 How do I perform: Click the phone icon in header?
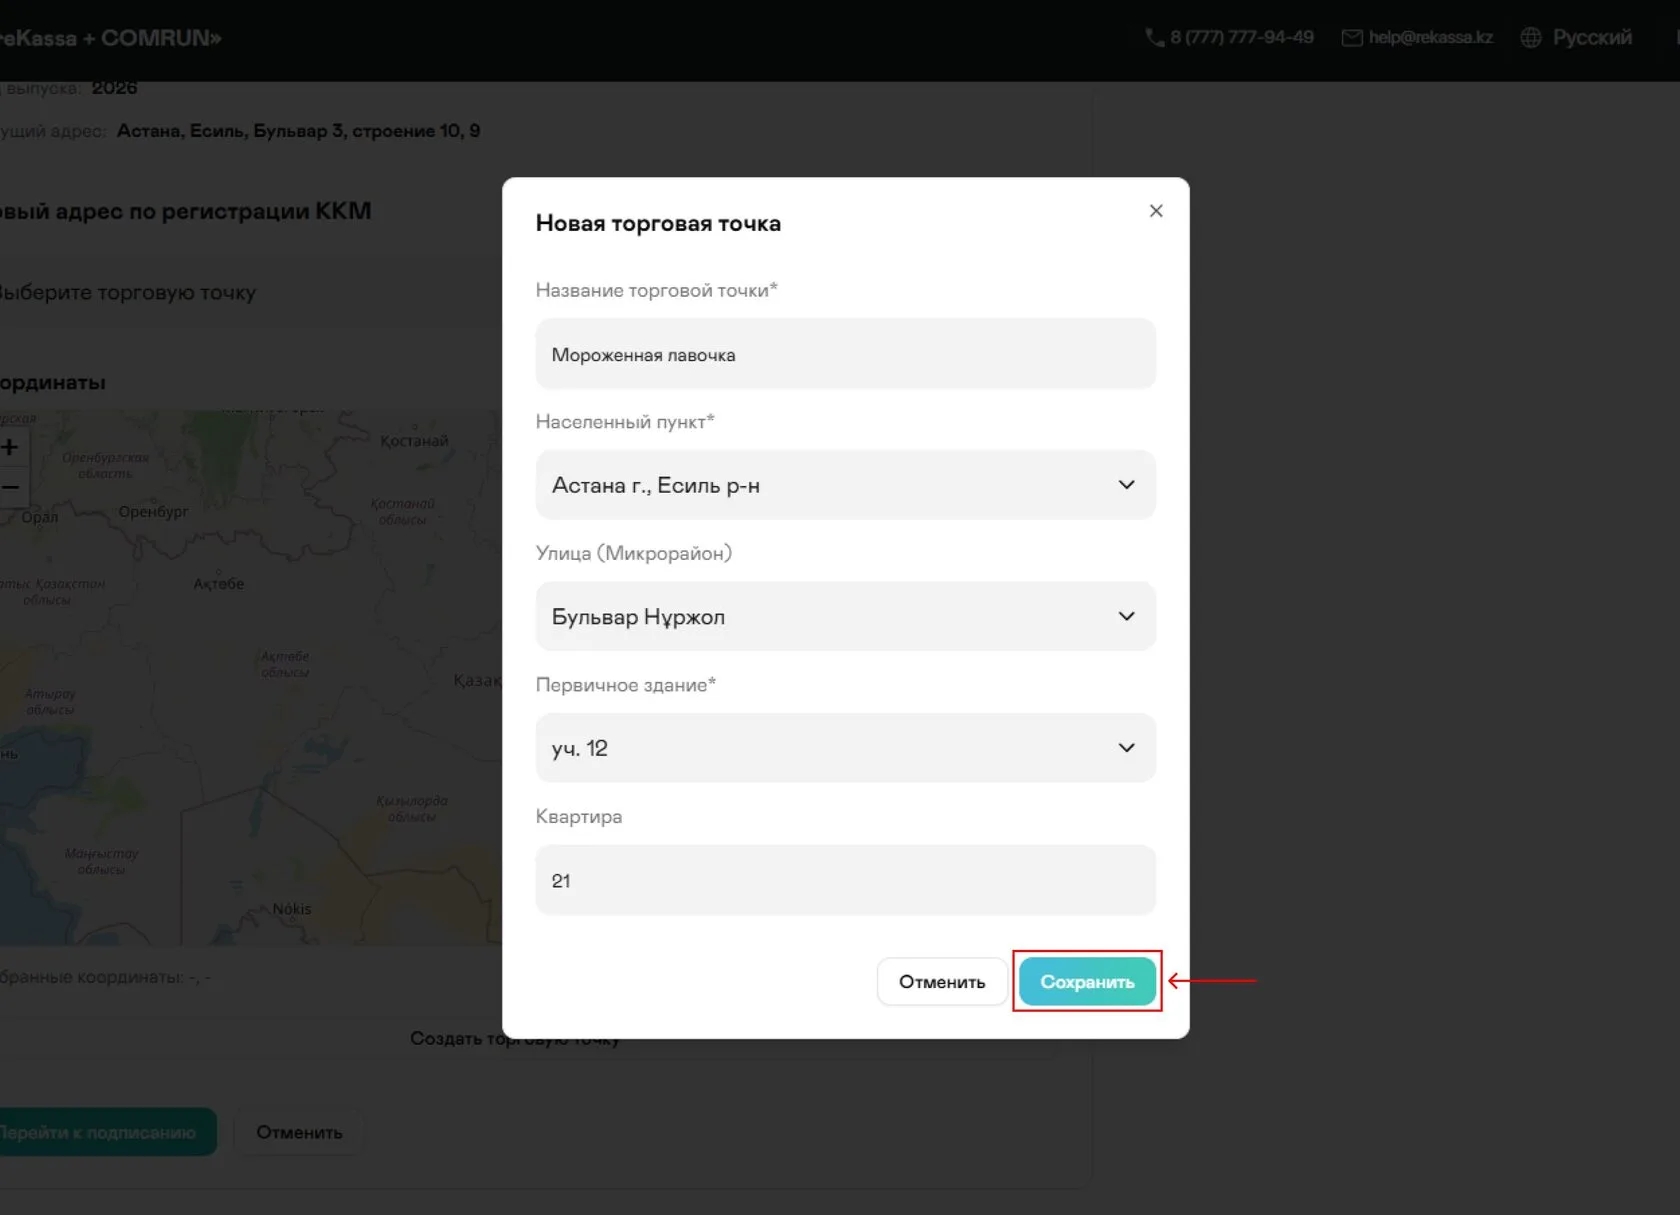1154,38
